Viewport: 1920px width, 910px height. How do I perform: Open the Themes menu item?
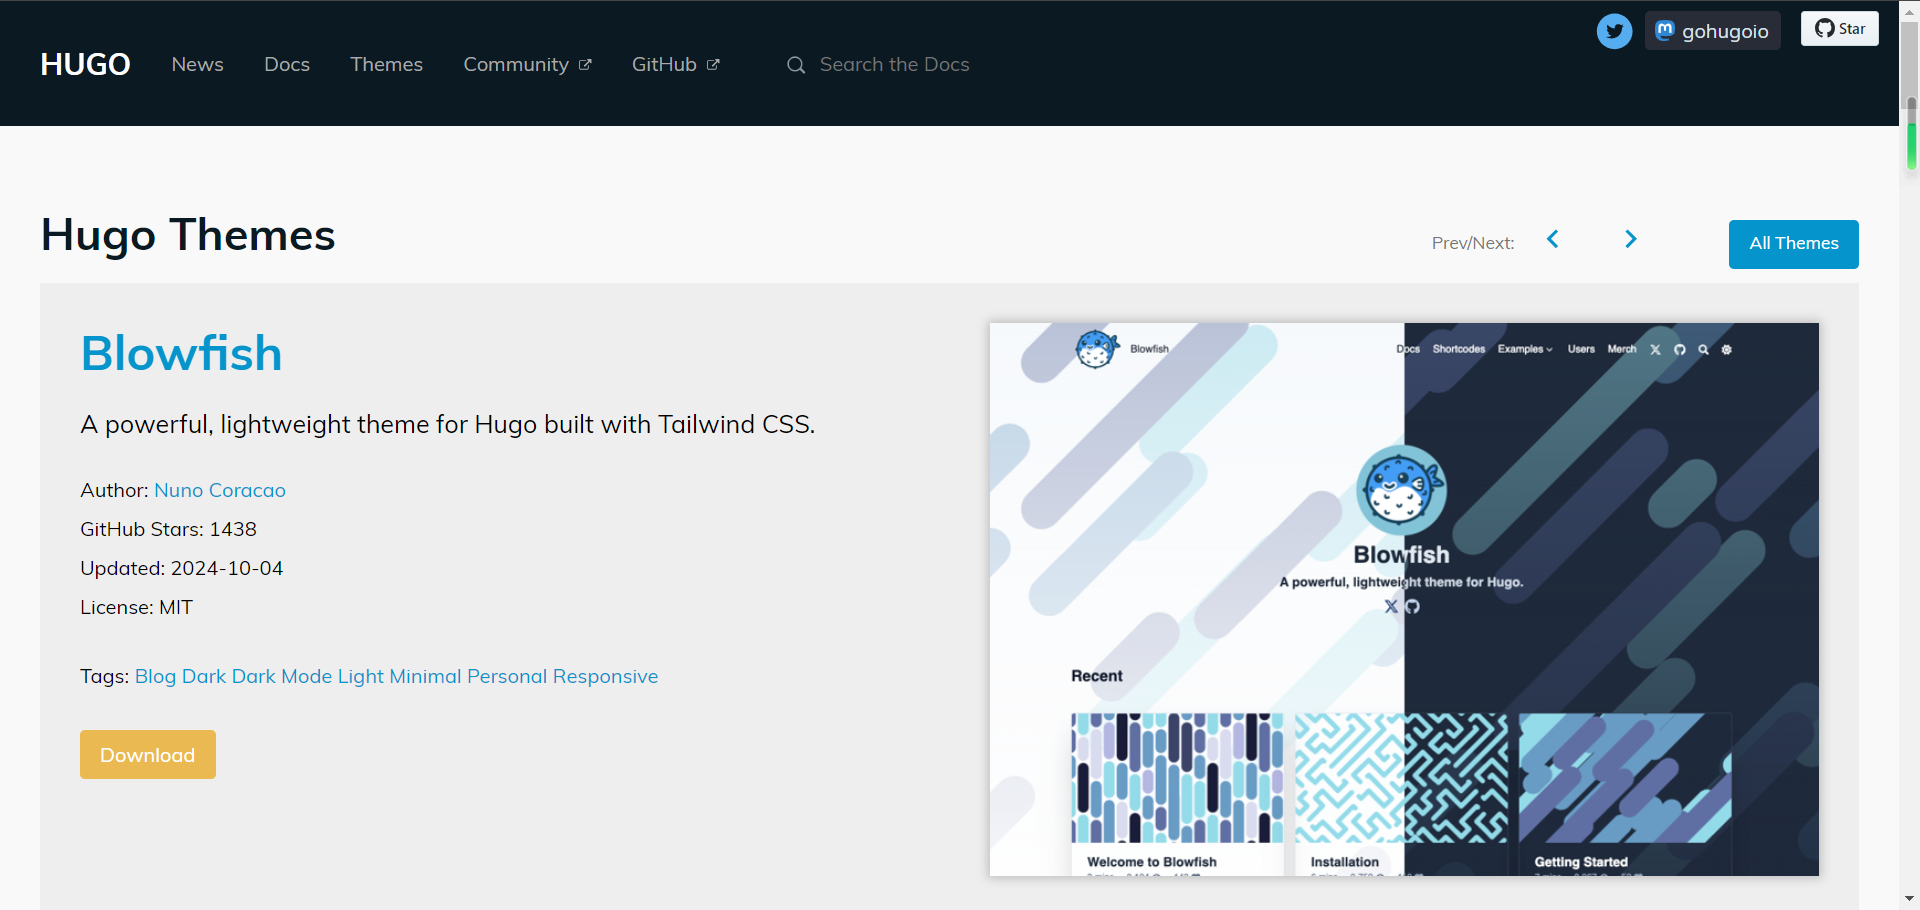tap(386, 64)
